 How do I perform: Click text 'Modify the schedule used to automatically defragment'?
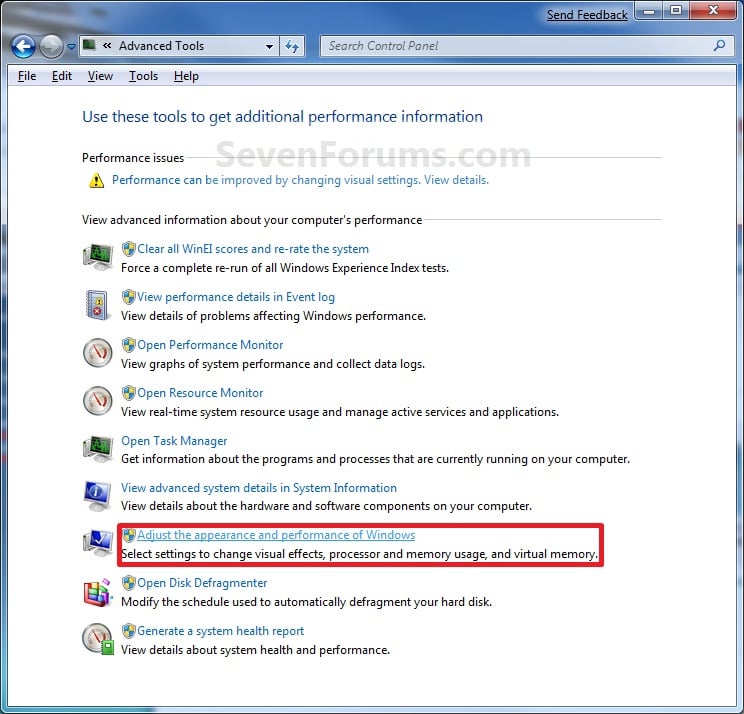tap(307, 602)
